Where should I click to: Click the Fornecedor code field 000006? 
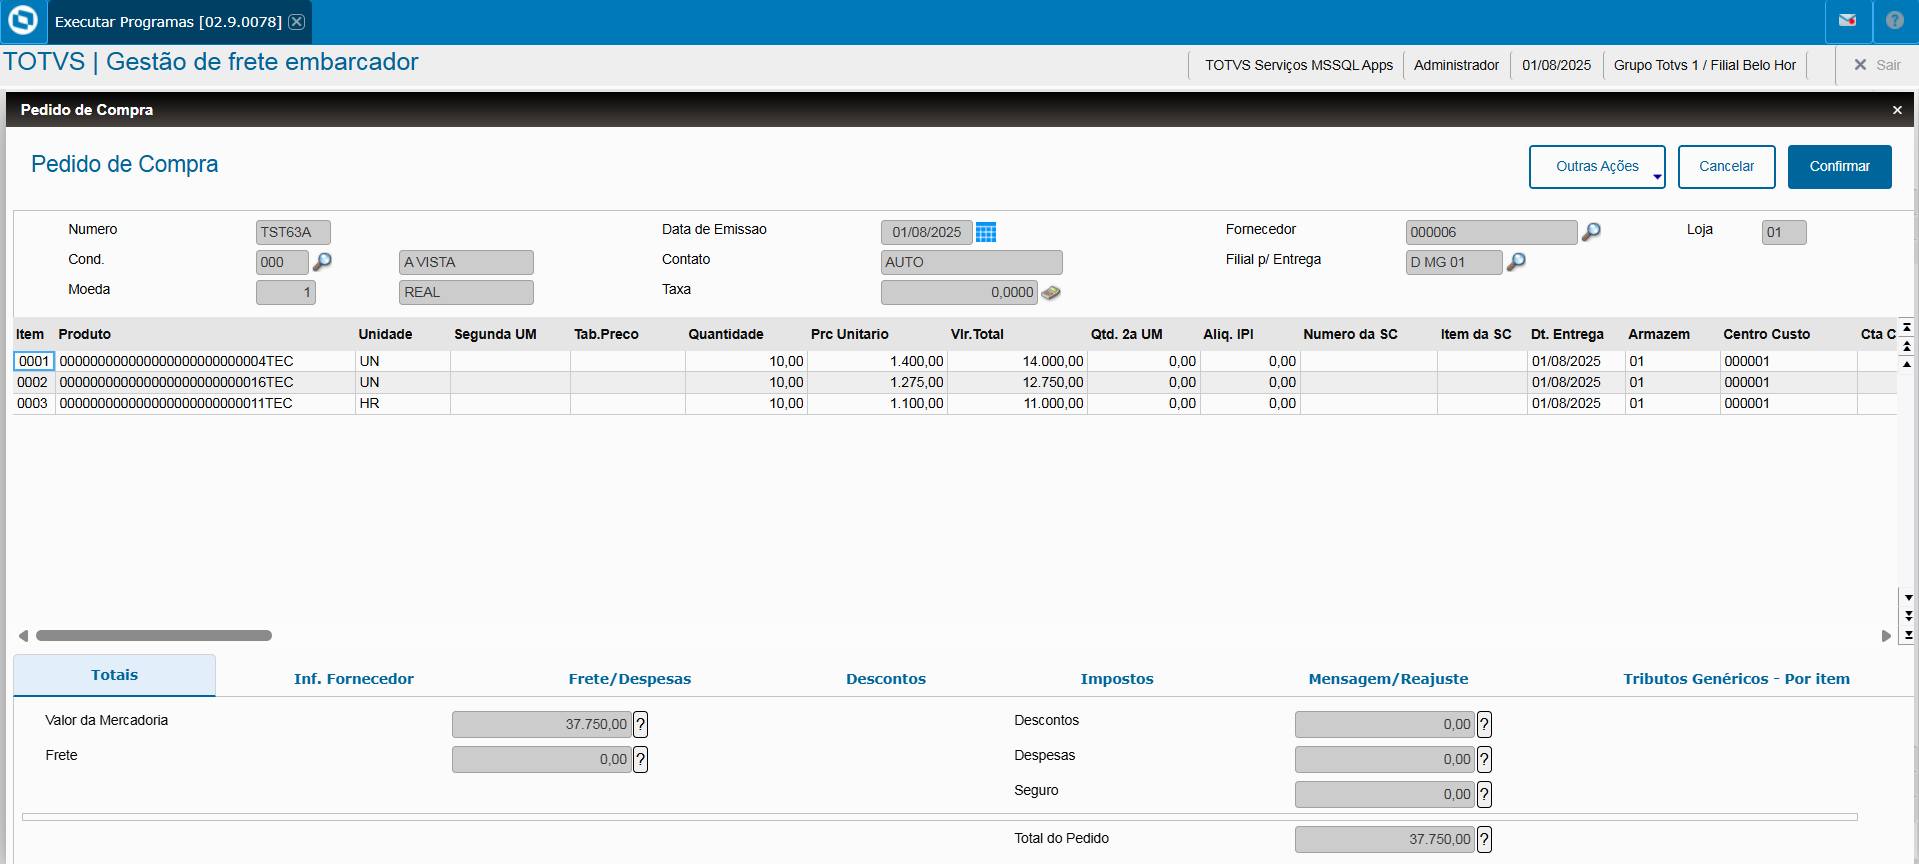click(1491, 232)
